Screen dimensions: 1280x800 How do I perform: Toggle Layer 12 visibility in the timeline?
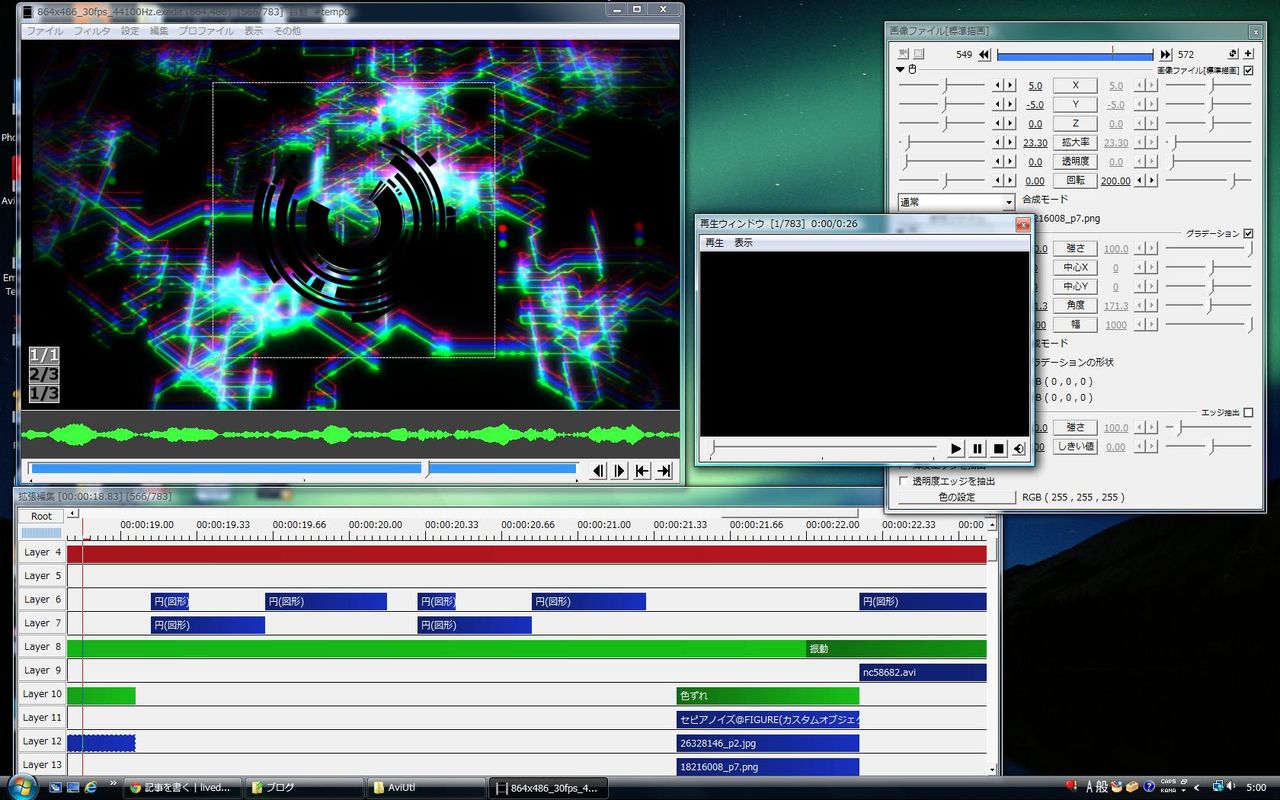click(42, 741)
